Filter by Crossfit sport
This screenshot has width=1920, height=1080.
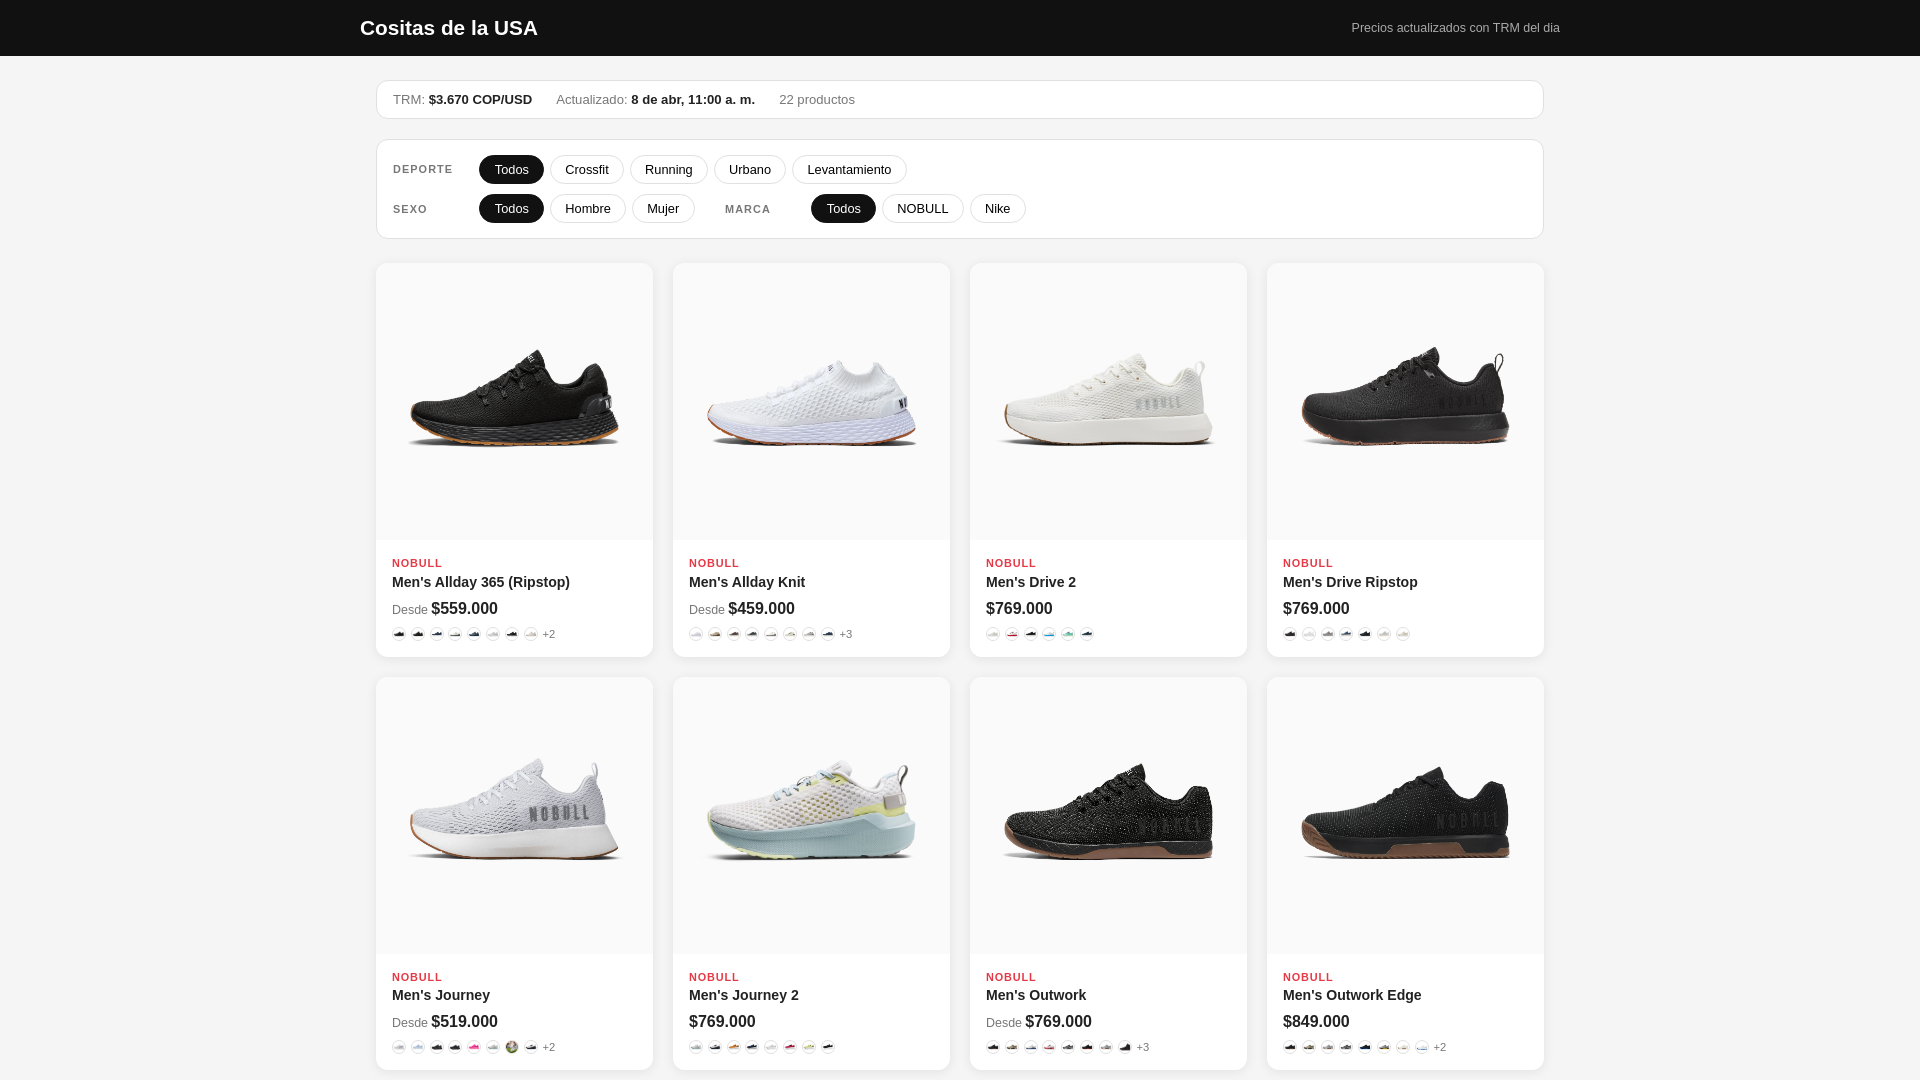[587, 170]
